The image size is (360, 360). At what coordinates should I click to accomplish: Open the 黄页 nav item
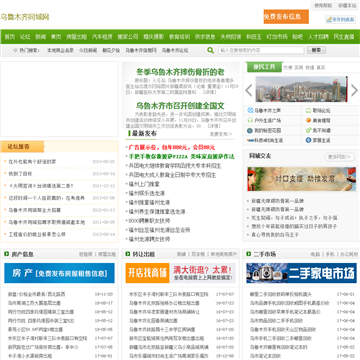click(56, 37)
